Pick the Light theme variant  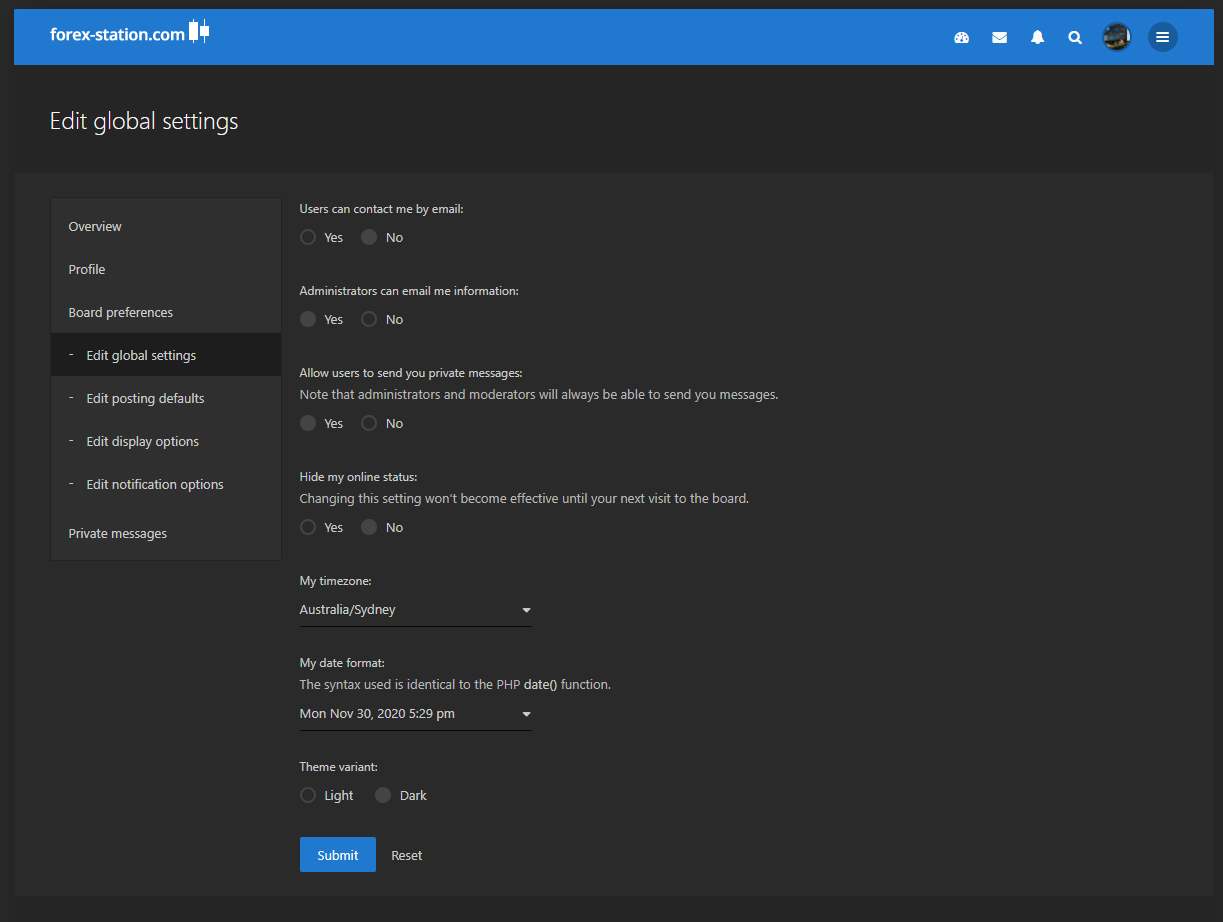pos(308,796)
